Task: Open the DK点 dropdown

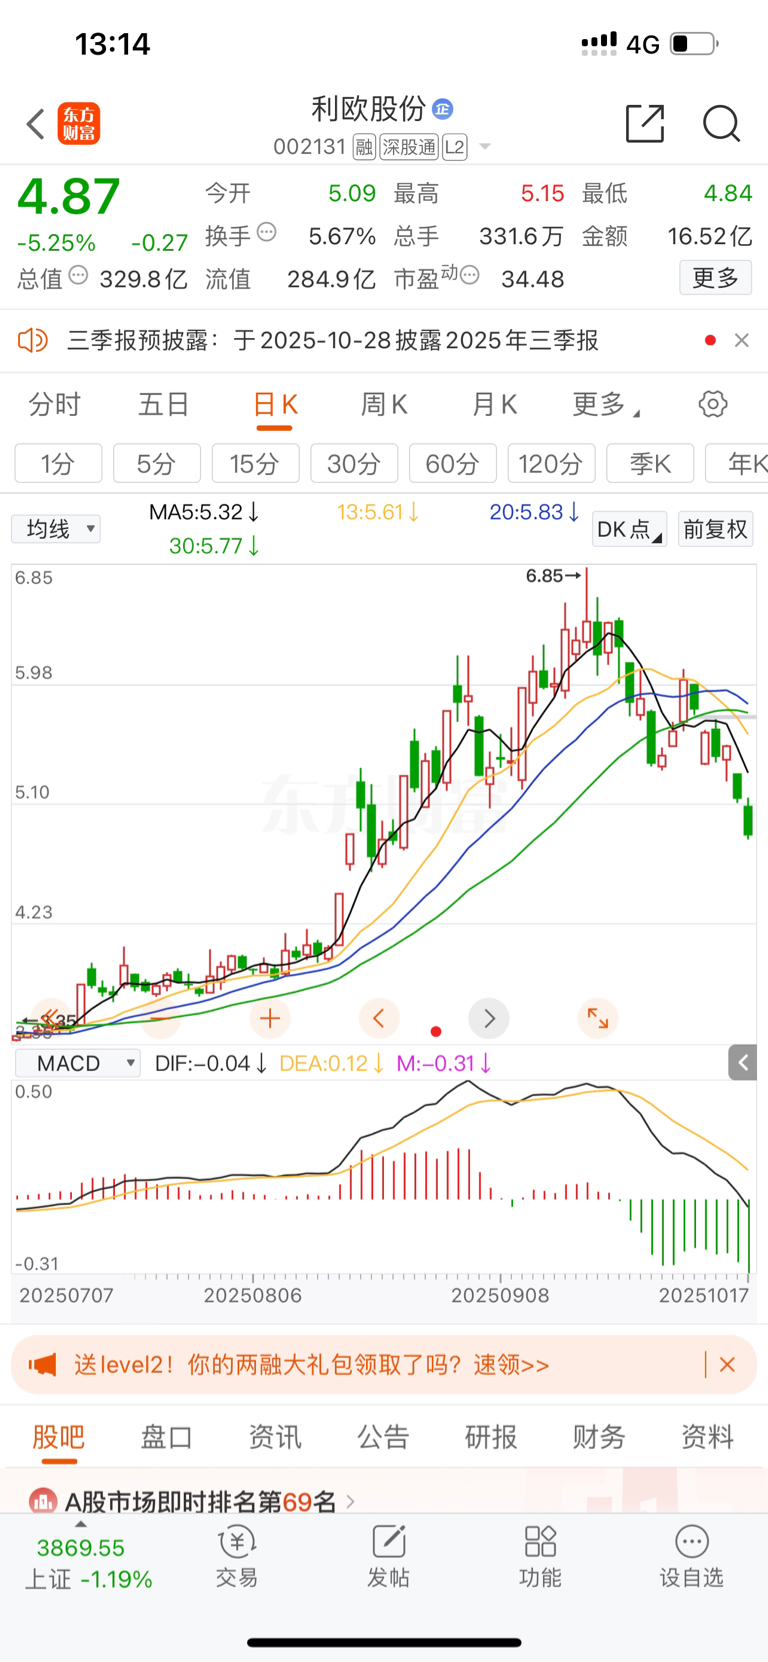Action: [x=629, y=529]
